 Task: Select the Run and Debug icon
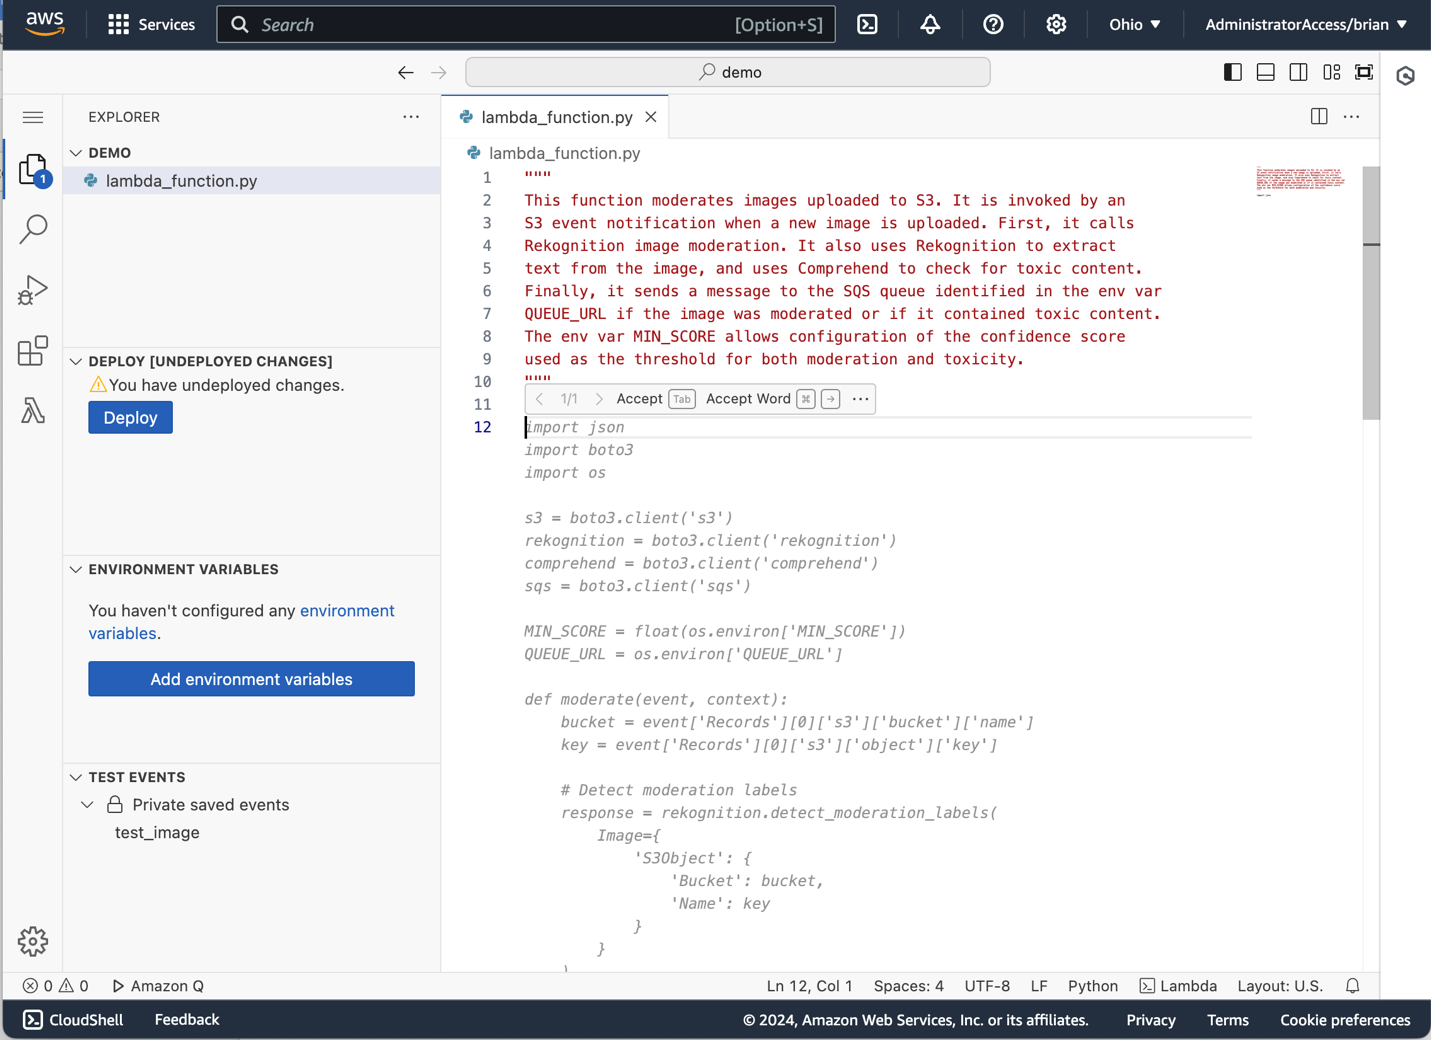pos(33,290)
